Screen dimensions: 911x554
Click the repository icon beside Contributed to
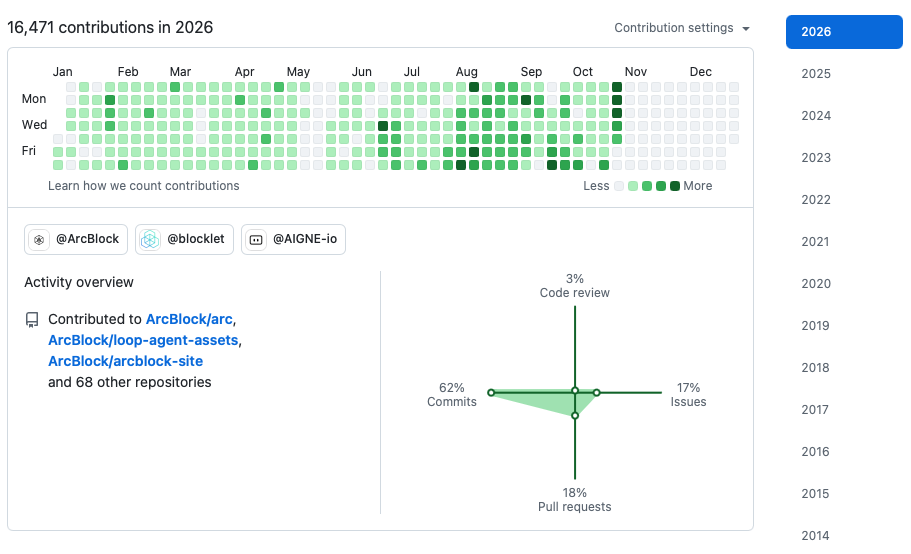(32, 320)
